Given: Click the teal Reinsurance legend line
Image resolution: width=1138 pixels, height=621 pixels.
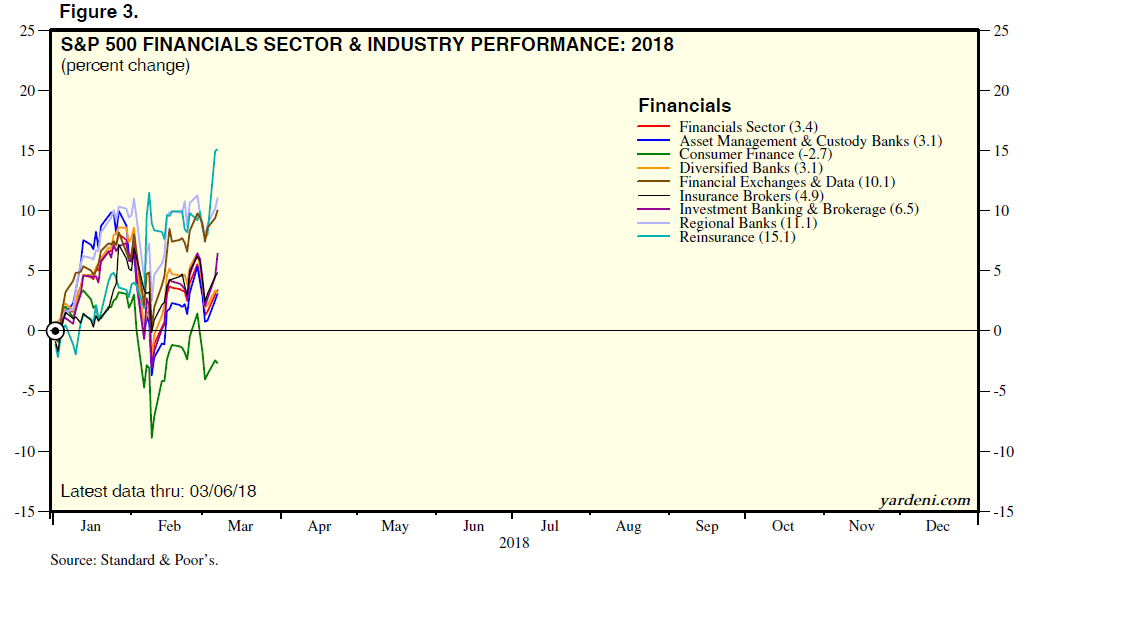Looking at the screenshot, I should (x=653, y=238).
